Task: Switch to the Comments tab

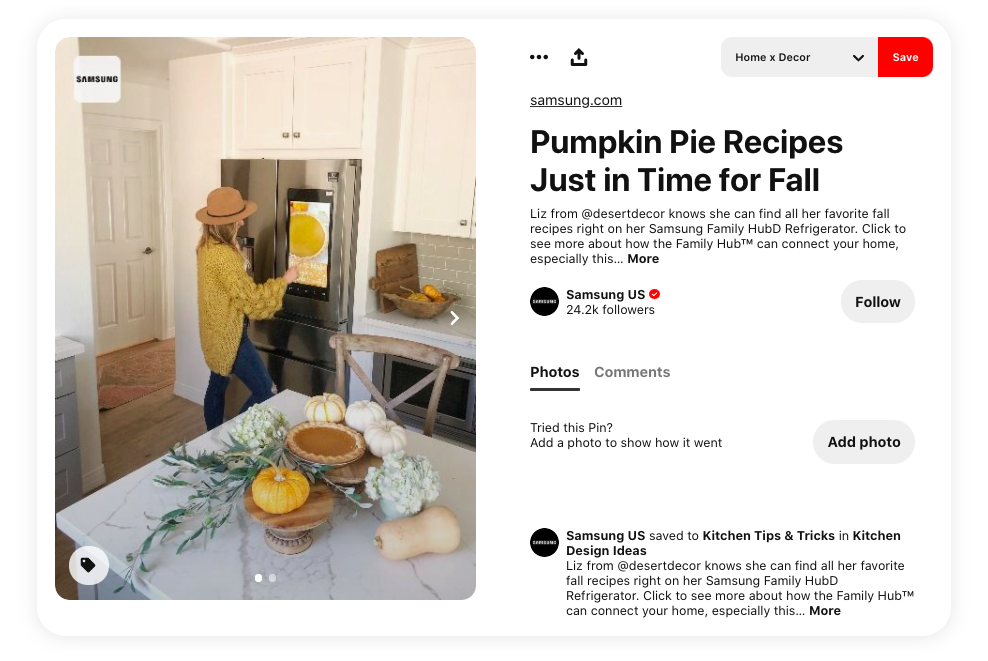Action: 632,372
